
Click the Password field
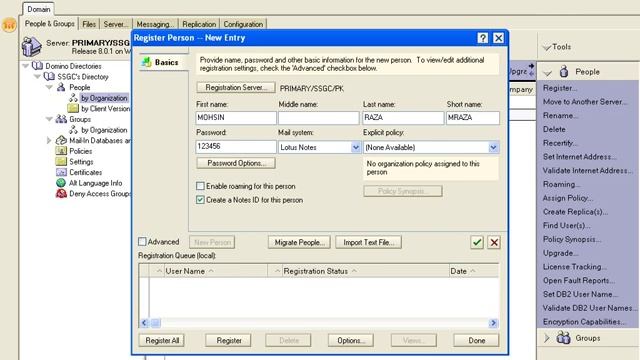click(236, 147)
